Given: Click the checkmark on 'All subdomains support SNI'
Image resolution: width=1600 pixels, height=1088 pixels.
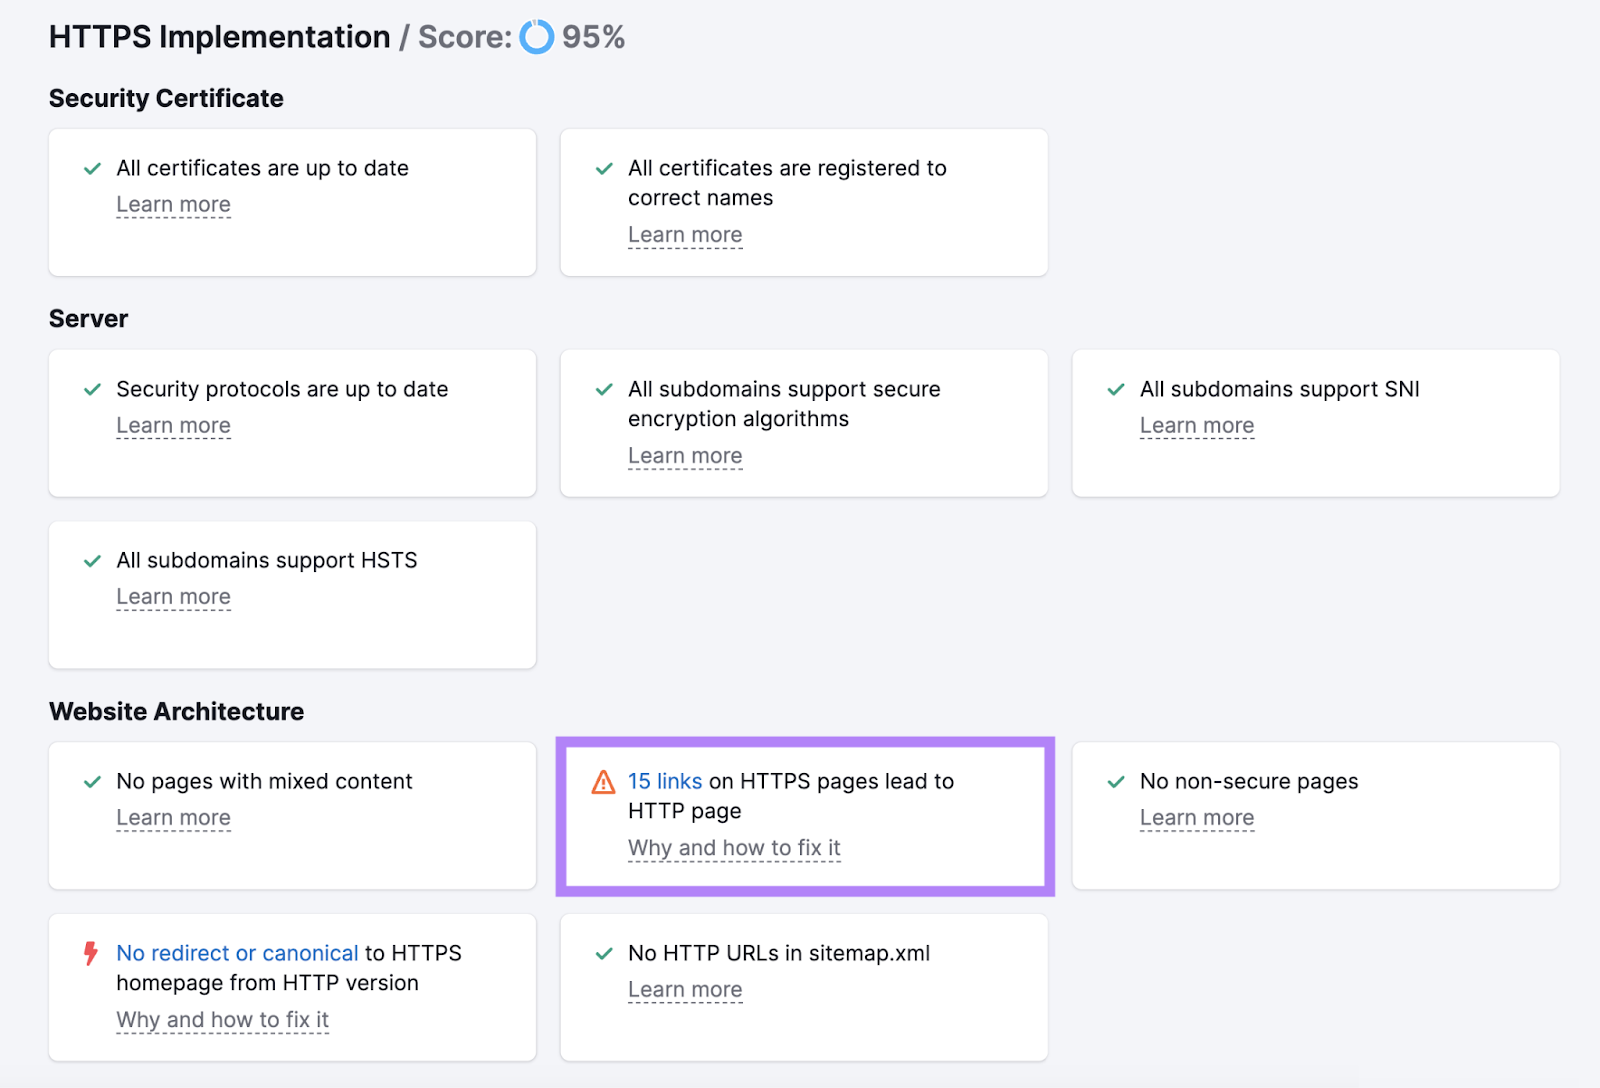Looking at the screenshot, I should 1116,390.
